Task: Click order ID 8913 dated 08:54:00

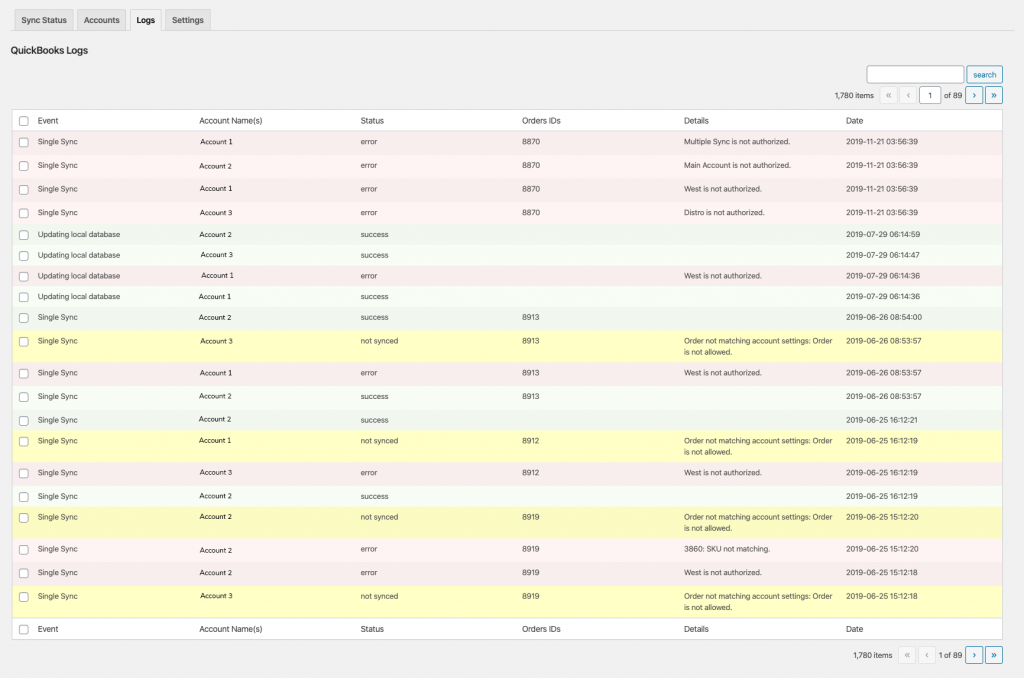Action: pyautogui.click(x=530, y=317)
